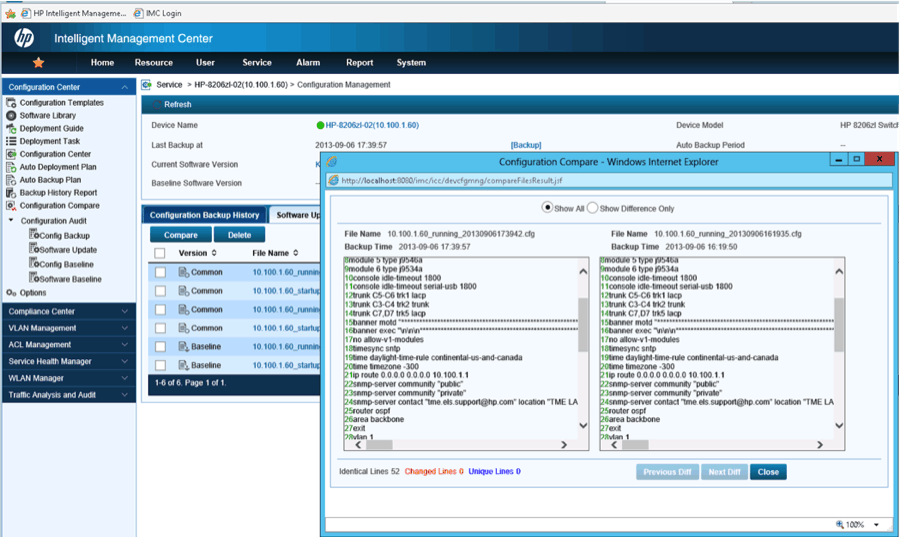This screenshot has width=900, height=538.
Task: Expand the VLAN Management panel
Action: pos(124,328)
